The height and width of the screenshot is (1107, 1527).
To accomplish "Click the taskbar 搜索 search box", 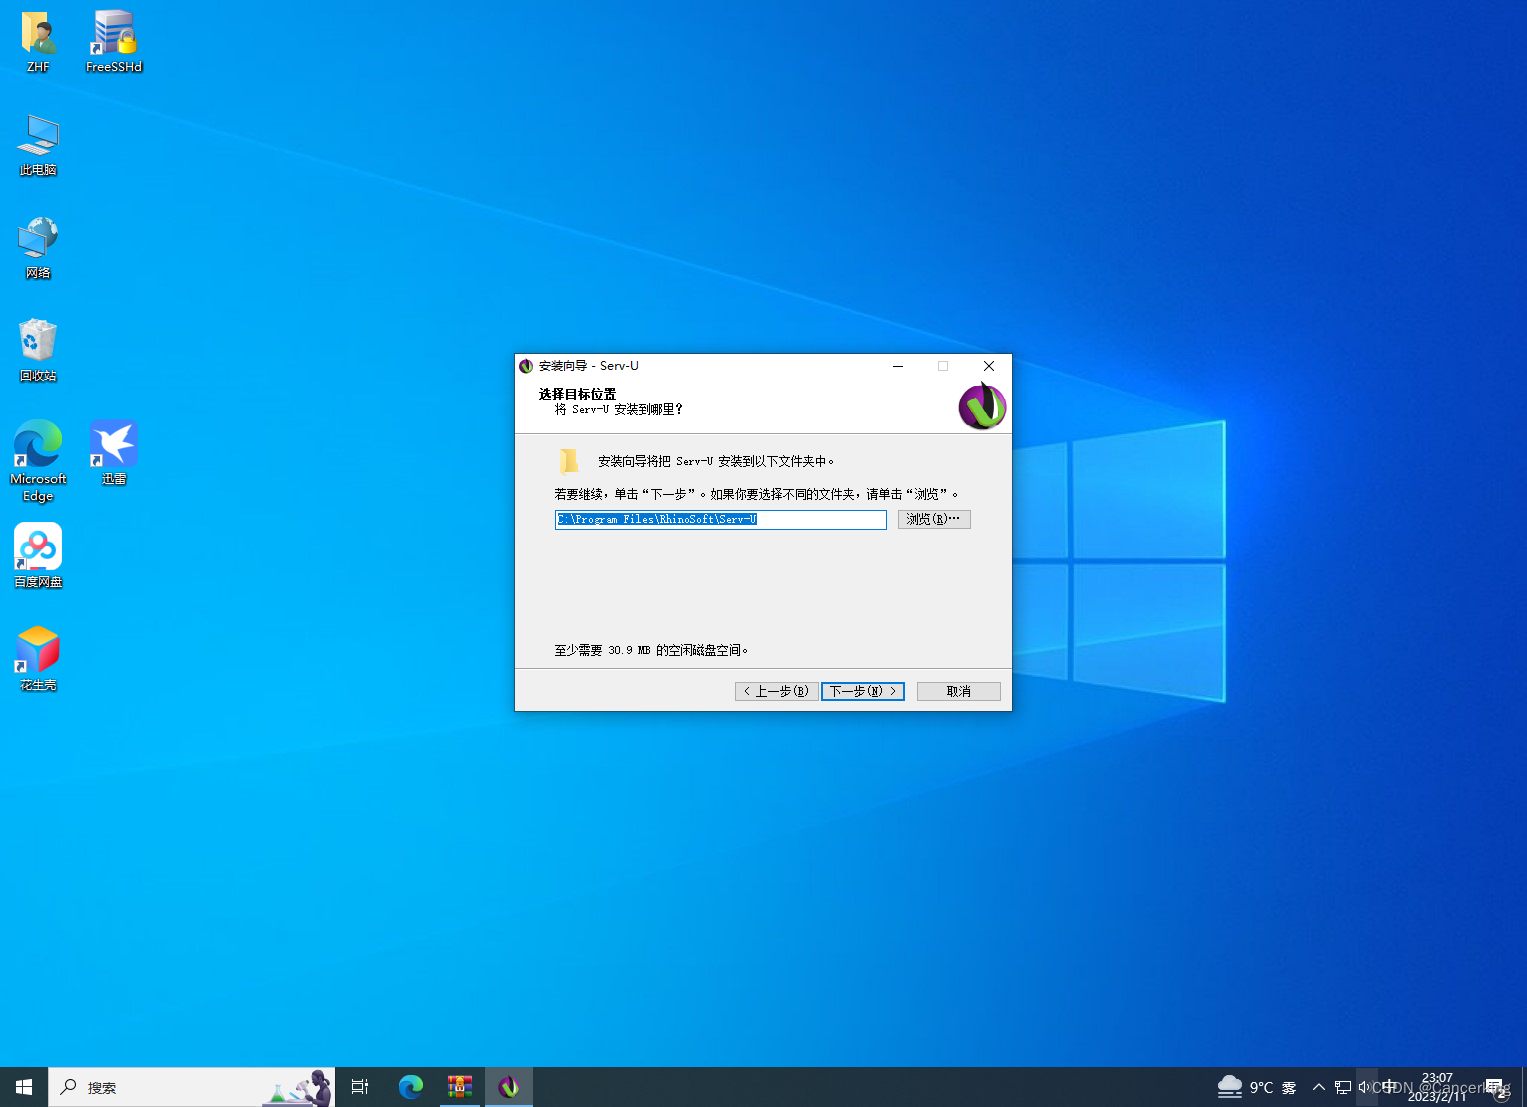I will pos(192,1087).
